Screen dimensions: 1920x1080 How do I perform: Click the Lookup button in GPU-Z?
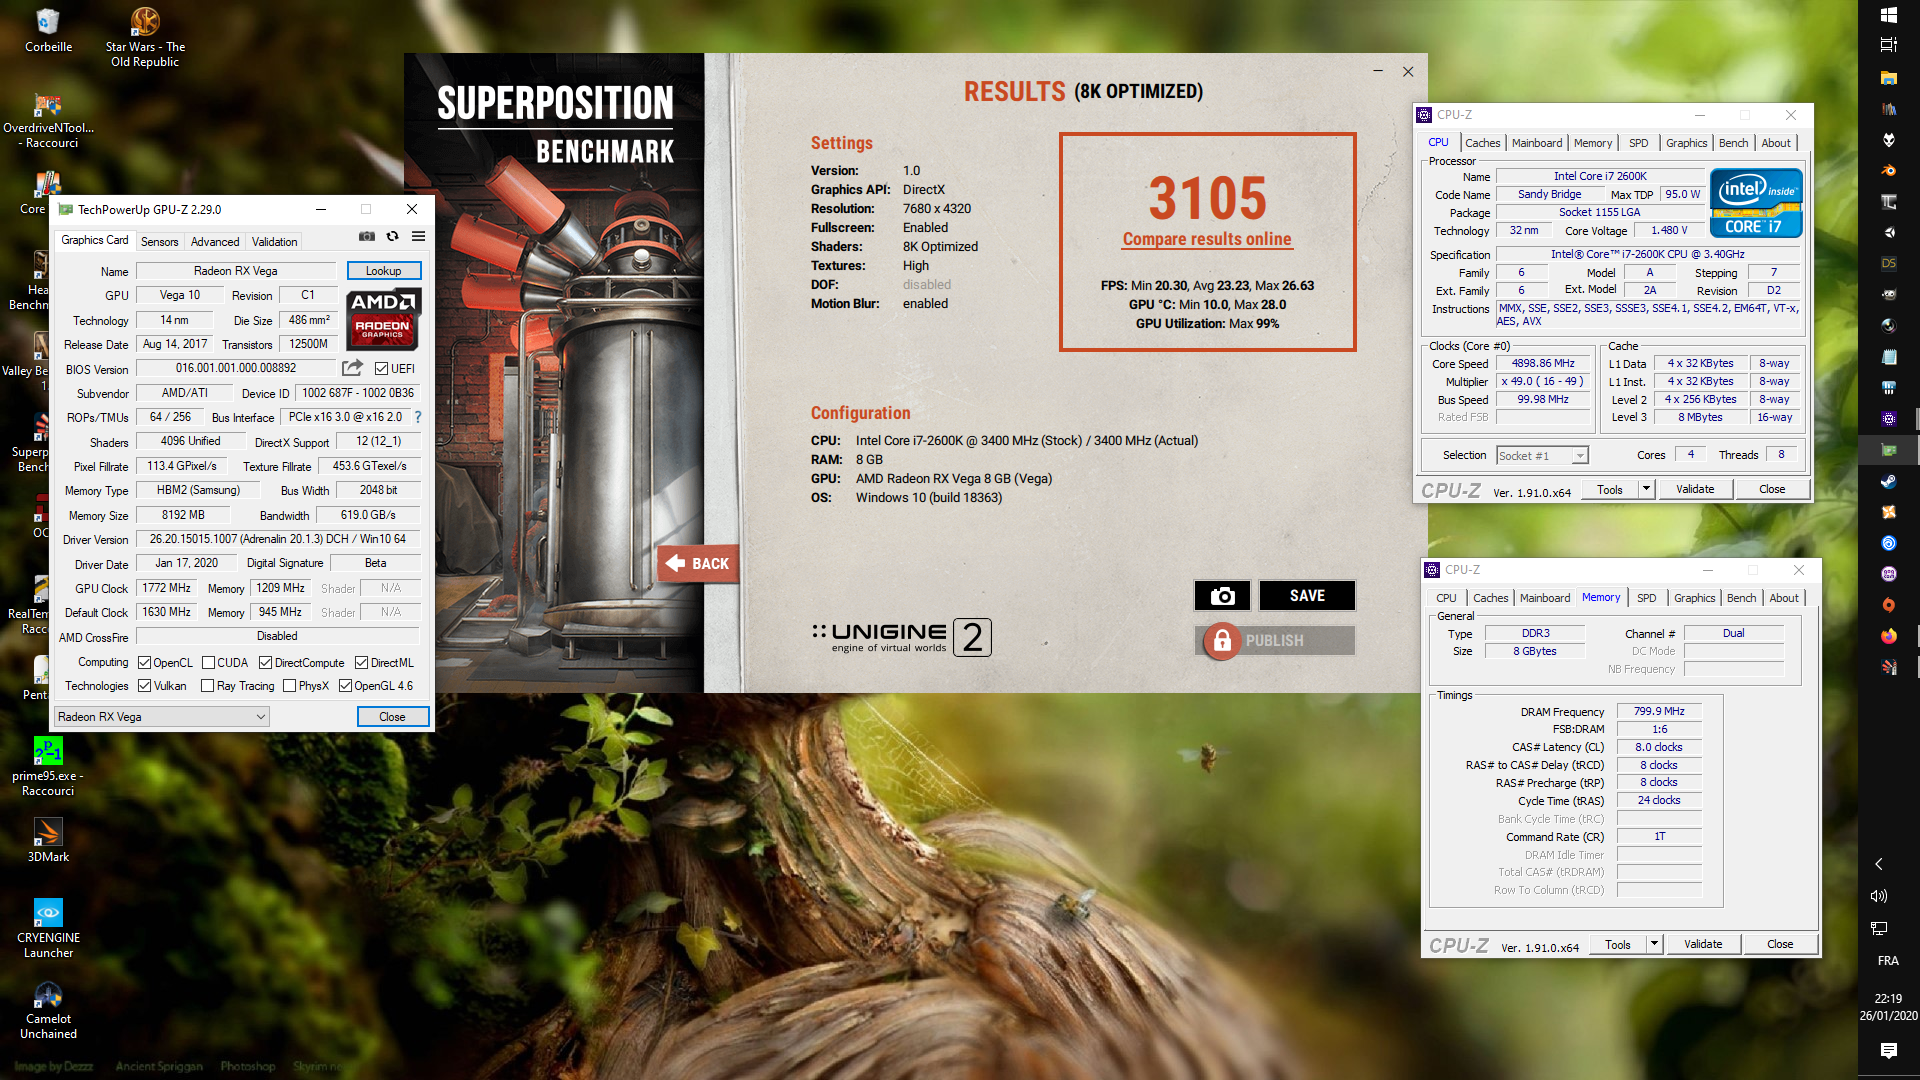pos(384,270)
